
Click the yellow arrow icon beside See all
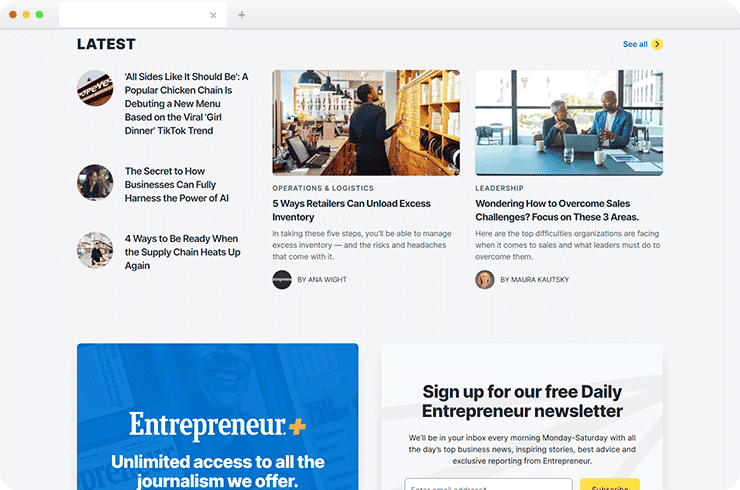point(657,44)
